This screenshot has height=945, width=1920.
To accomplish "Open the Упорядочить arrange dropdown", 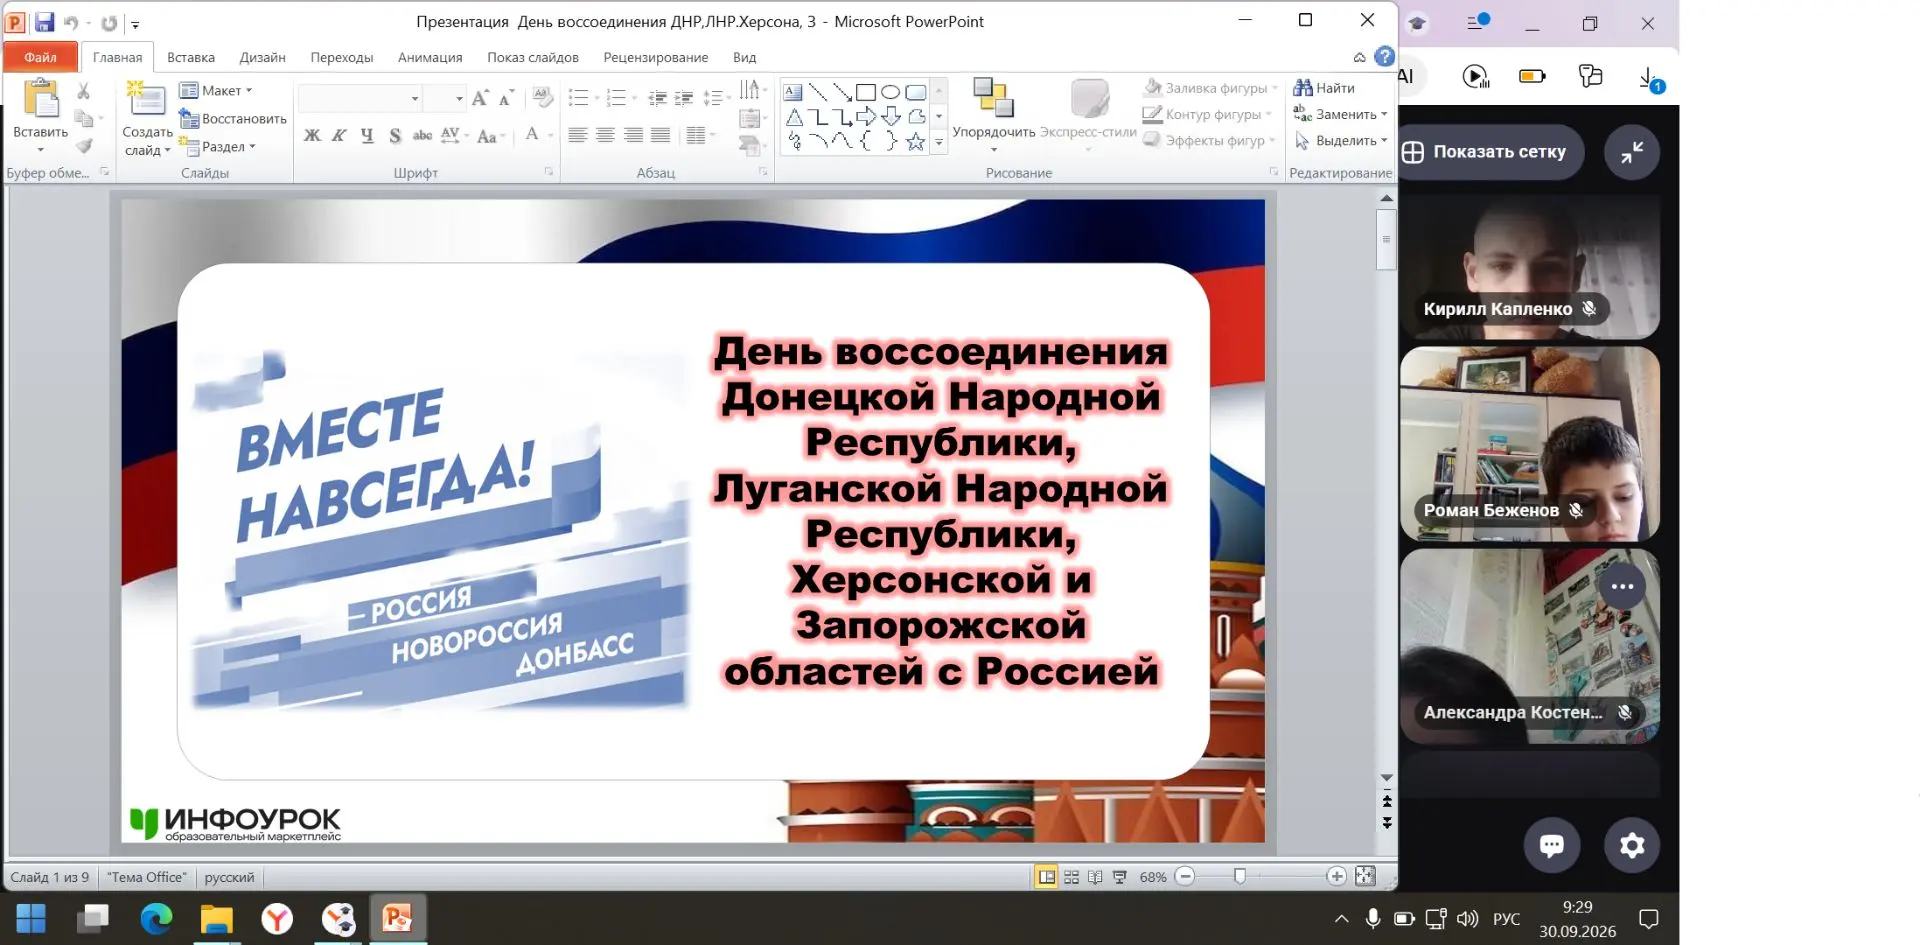I will (994, 115).
